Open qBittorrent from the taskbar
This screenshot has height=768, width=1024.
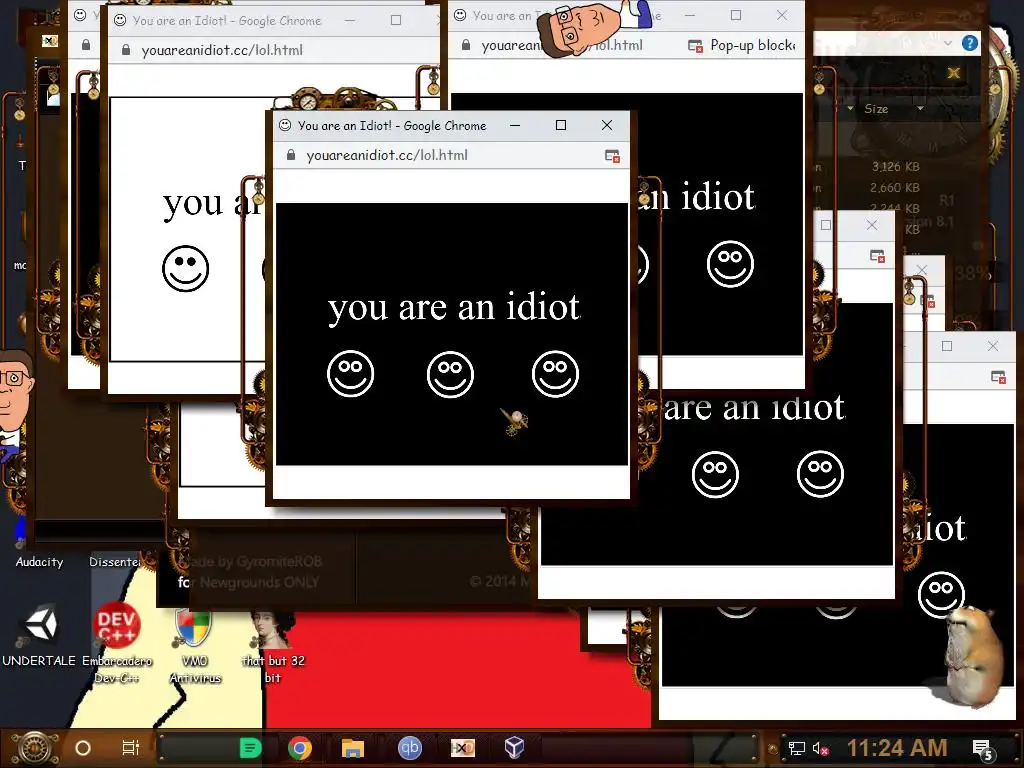(410, 748)
